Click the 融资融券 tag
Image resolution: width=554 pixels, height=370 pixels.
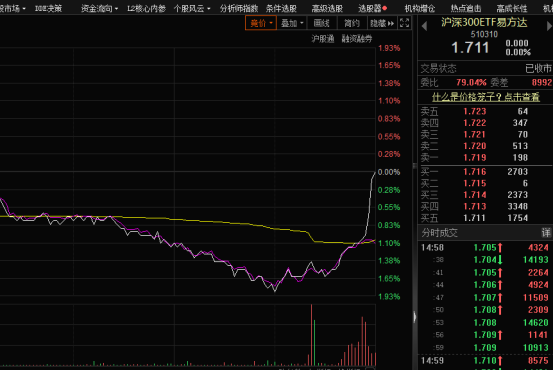(357, 39)
